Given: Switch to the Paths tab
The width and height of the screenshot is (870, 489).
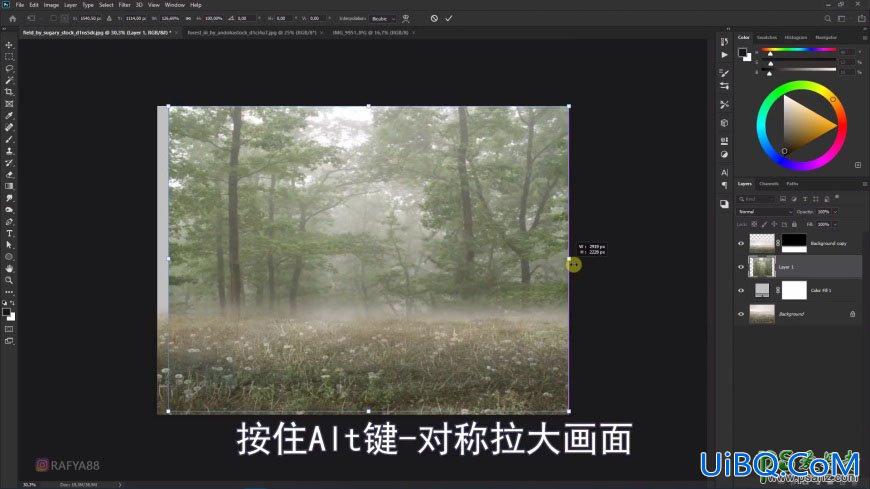Looking at the screenshot, I should 792,184.
